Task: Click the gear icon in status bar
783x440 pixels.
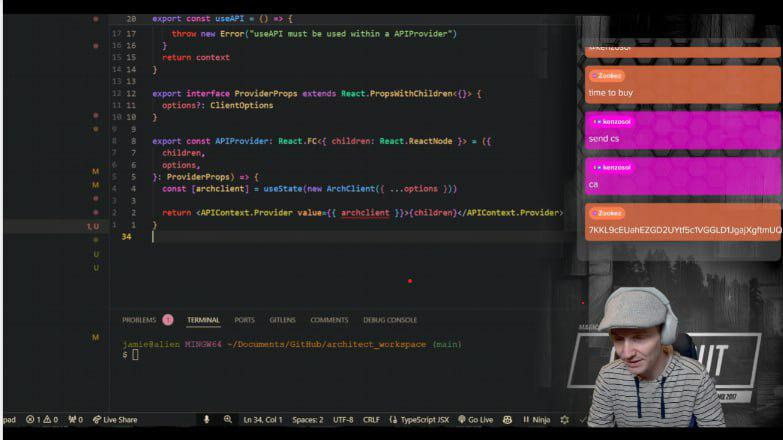Action: pos(565,420)
